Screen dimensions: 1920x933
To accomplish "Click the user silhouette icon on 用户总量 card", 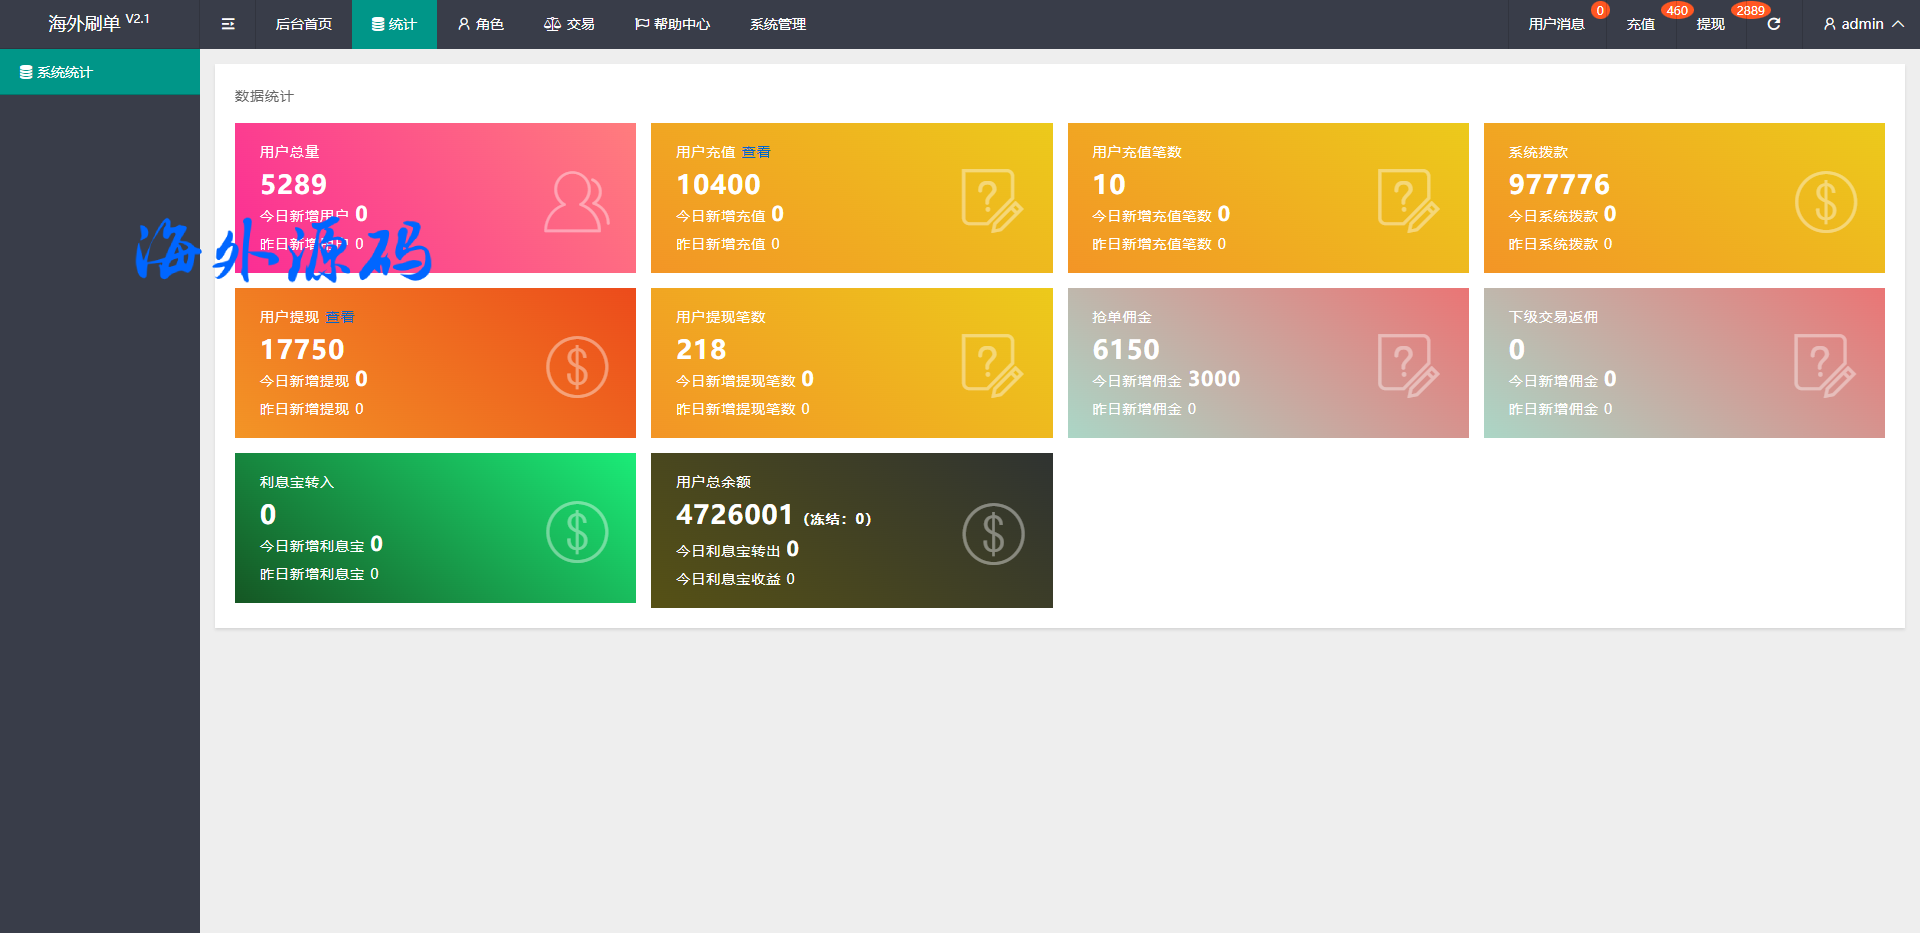I will pos(576,202).
